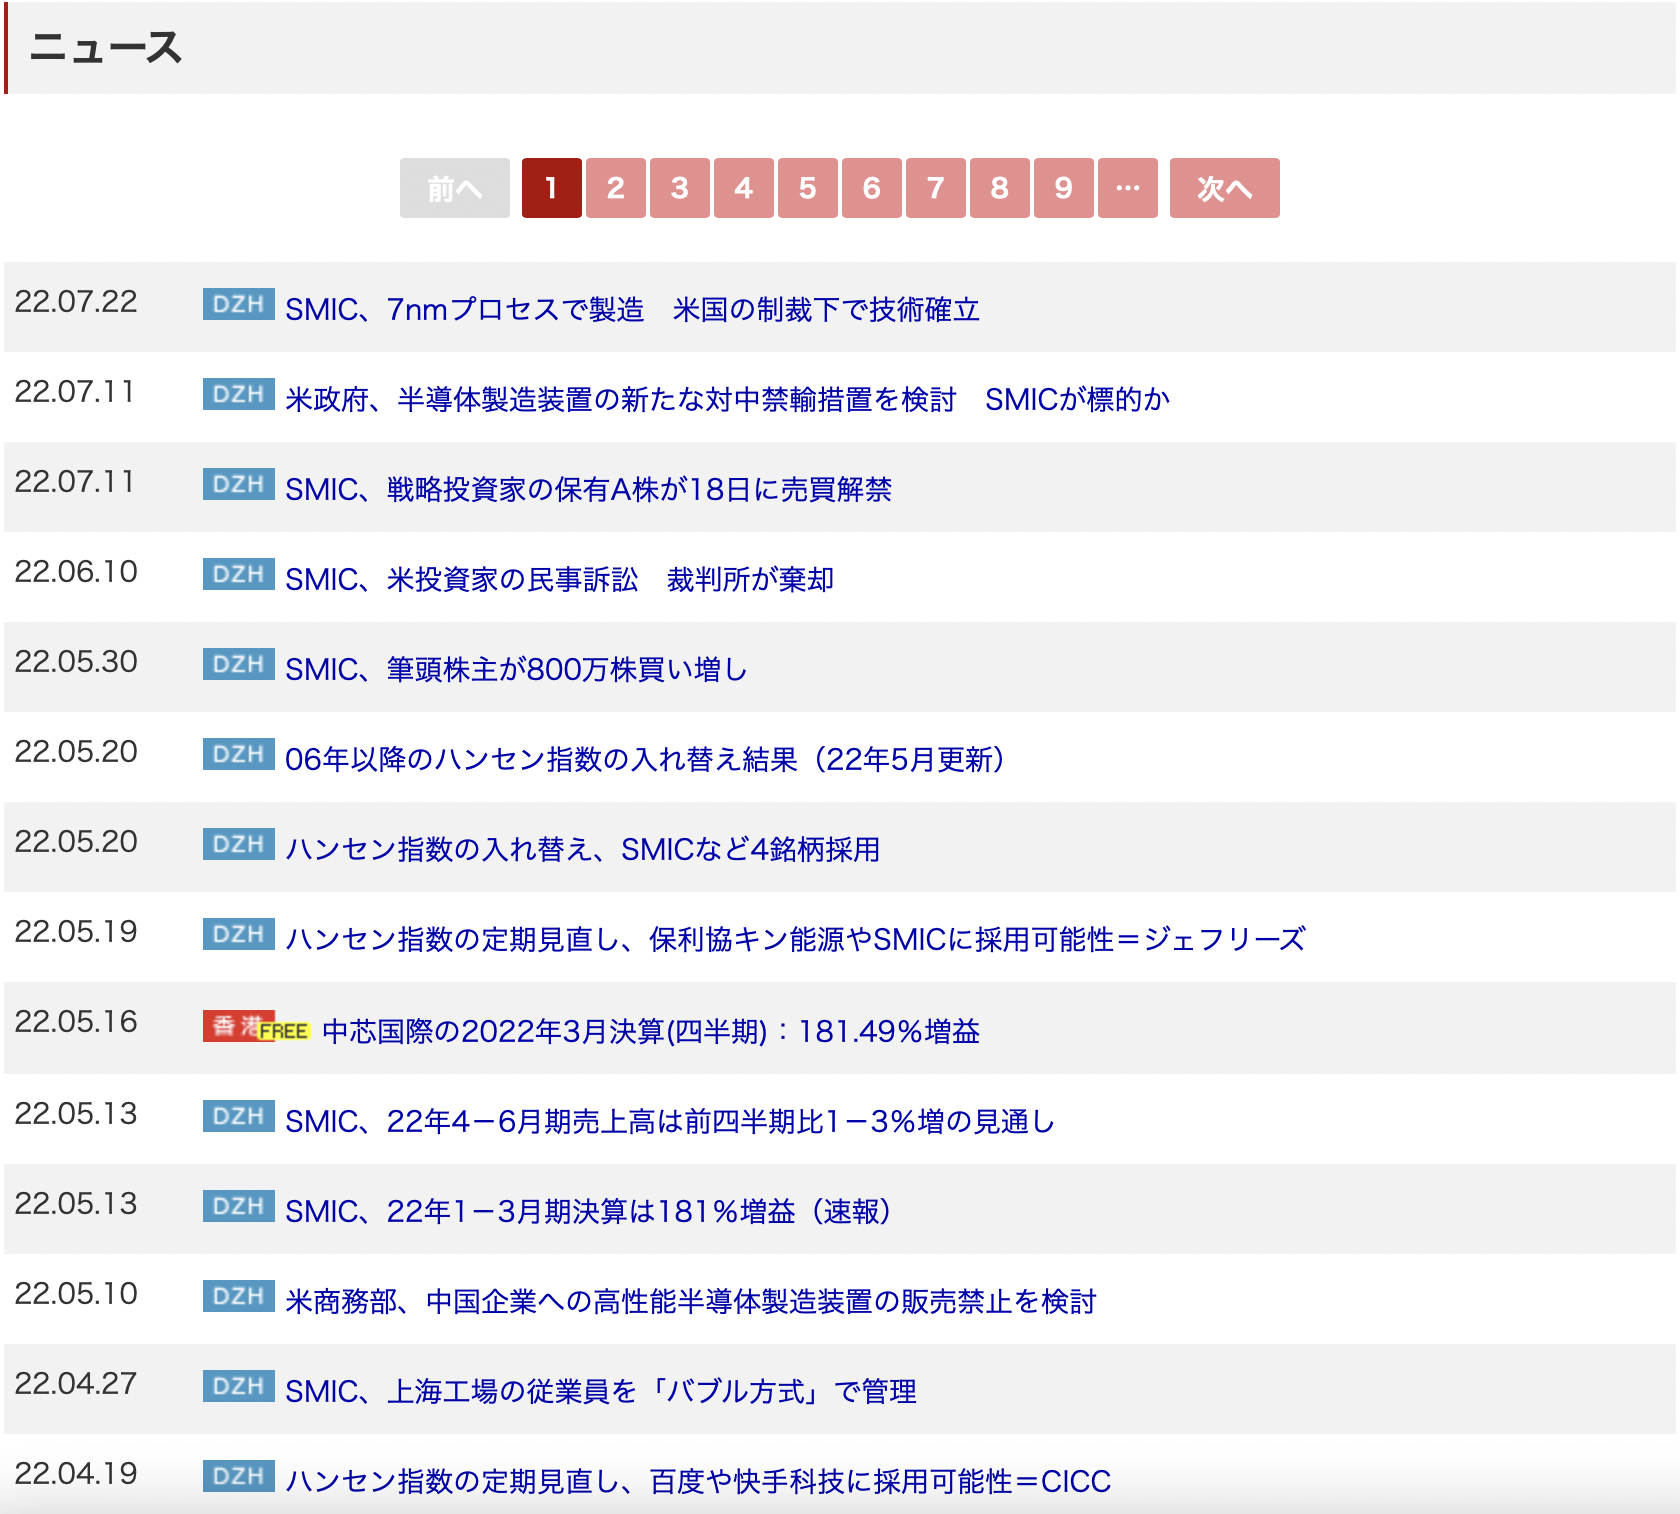Open article SMIC、筆頭株主が800万株買い増し
The height and width of the screenshot is (1514, 1680).
point(516,669)
